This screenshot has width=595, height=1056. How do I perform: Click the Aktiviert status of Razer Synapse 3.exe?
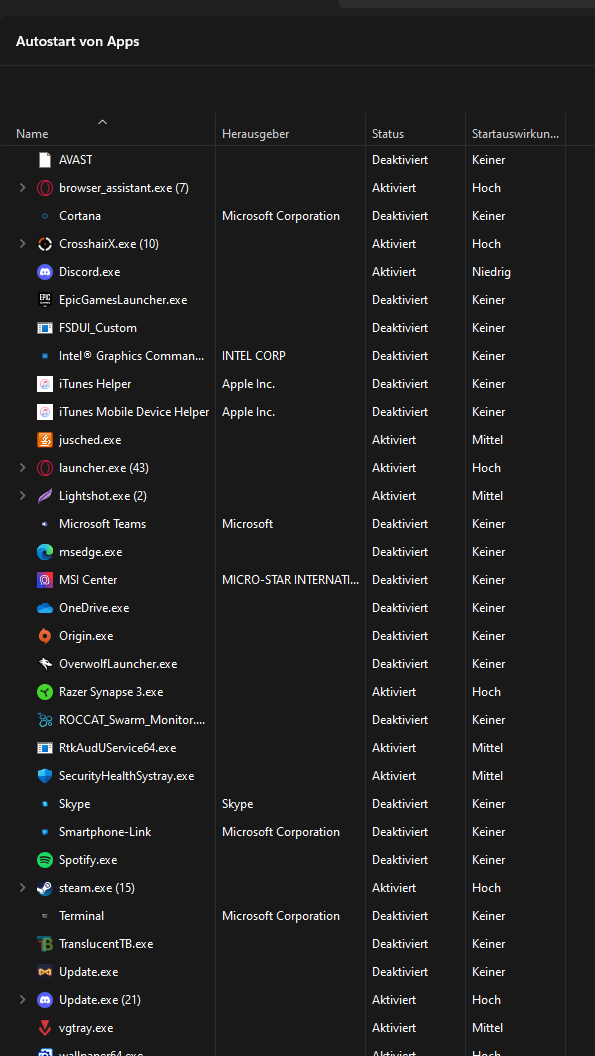click(394, 692)
